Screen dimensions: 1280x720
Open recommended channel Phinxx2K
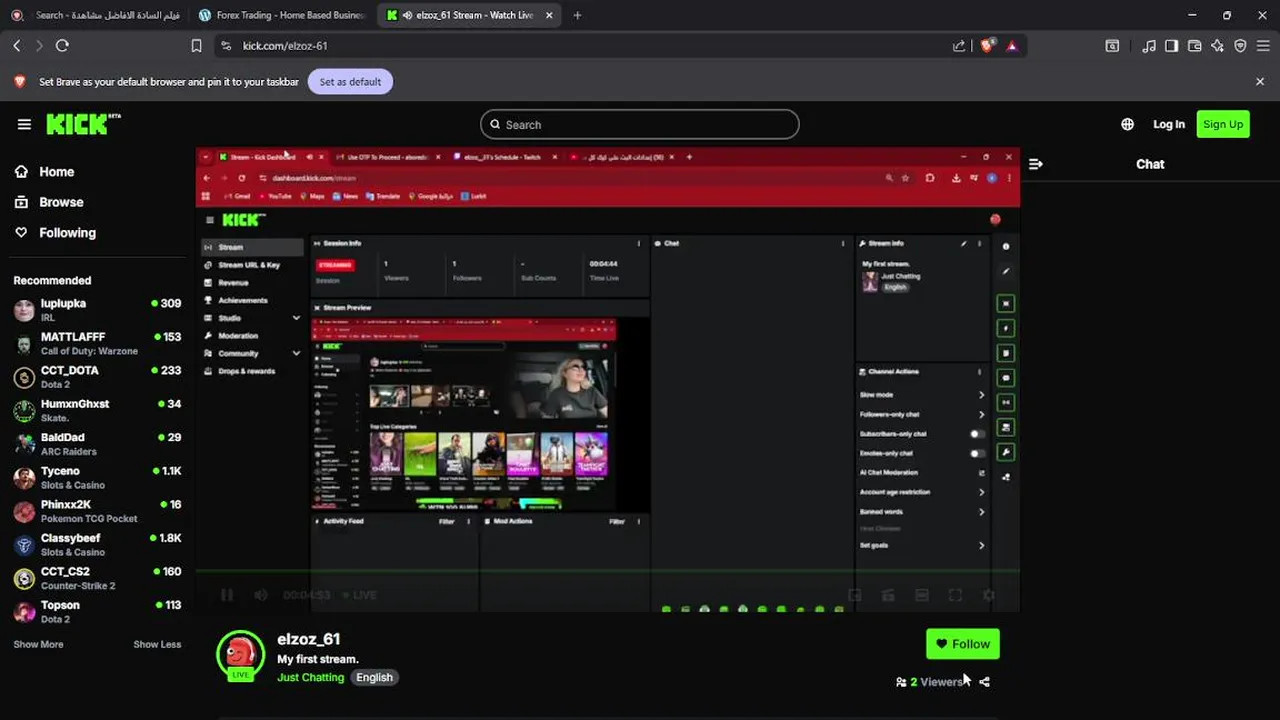tap(97, 511)
